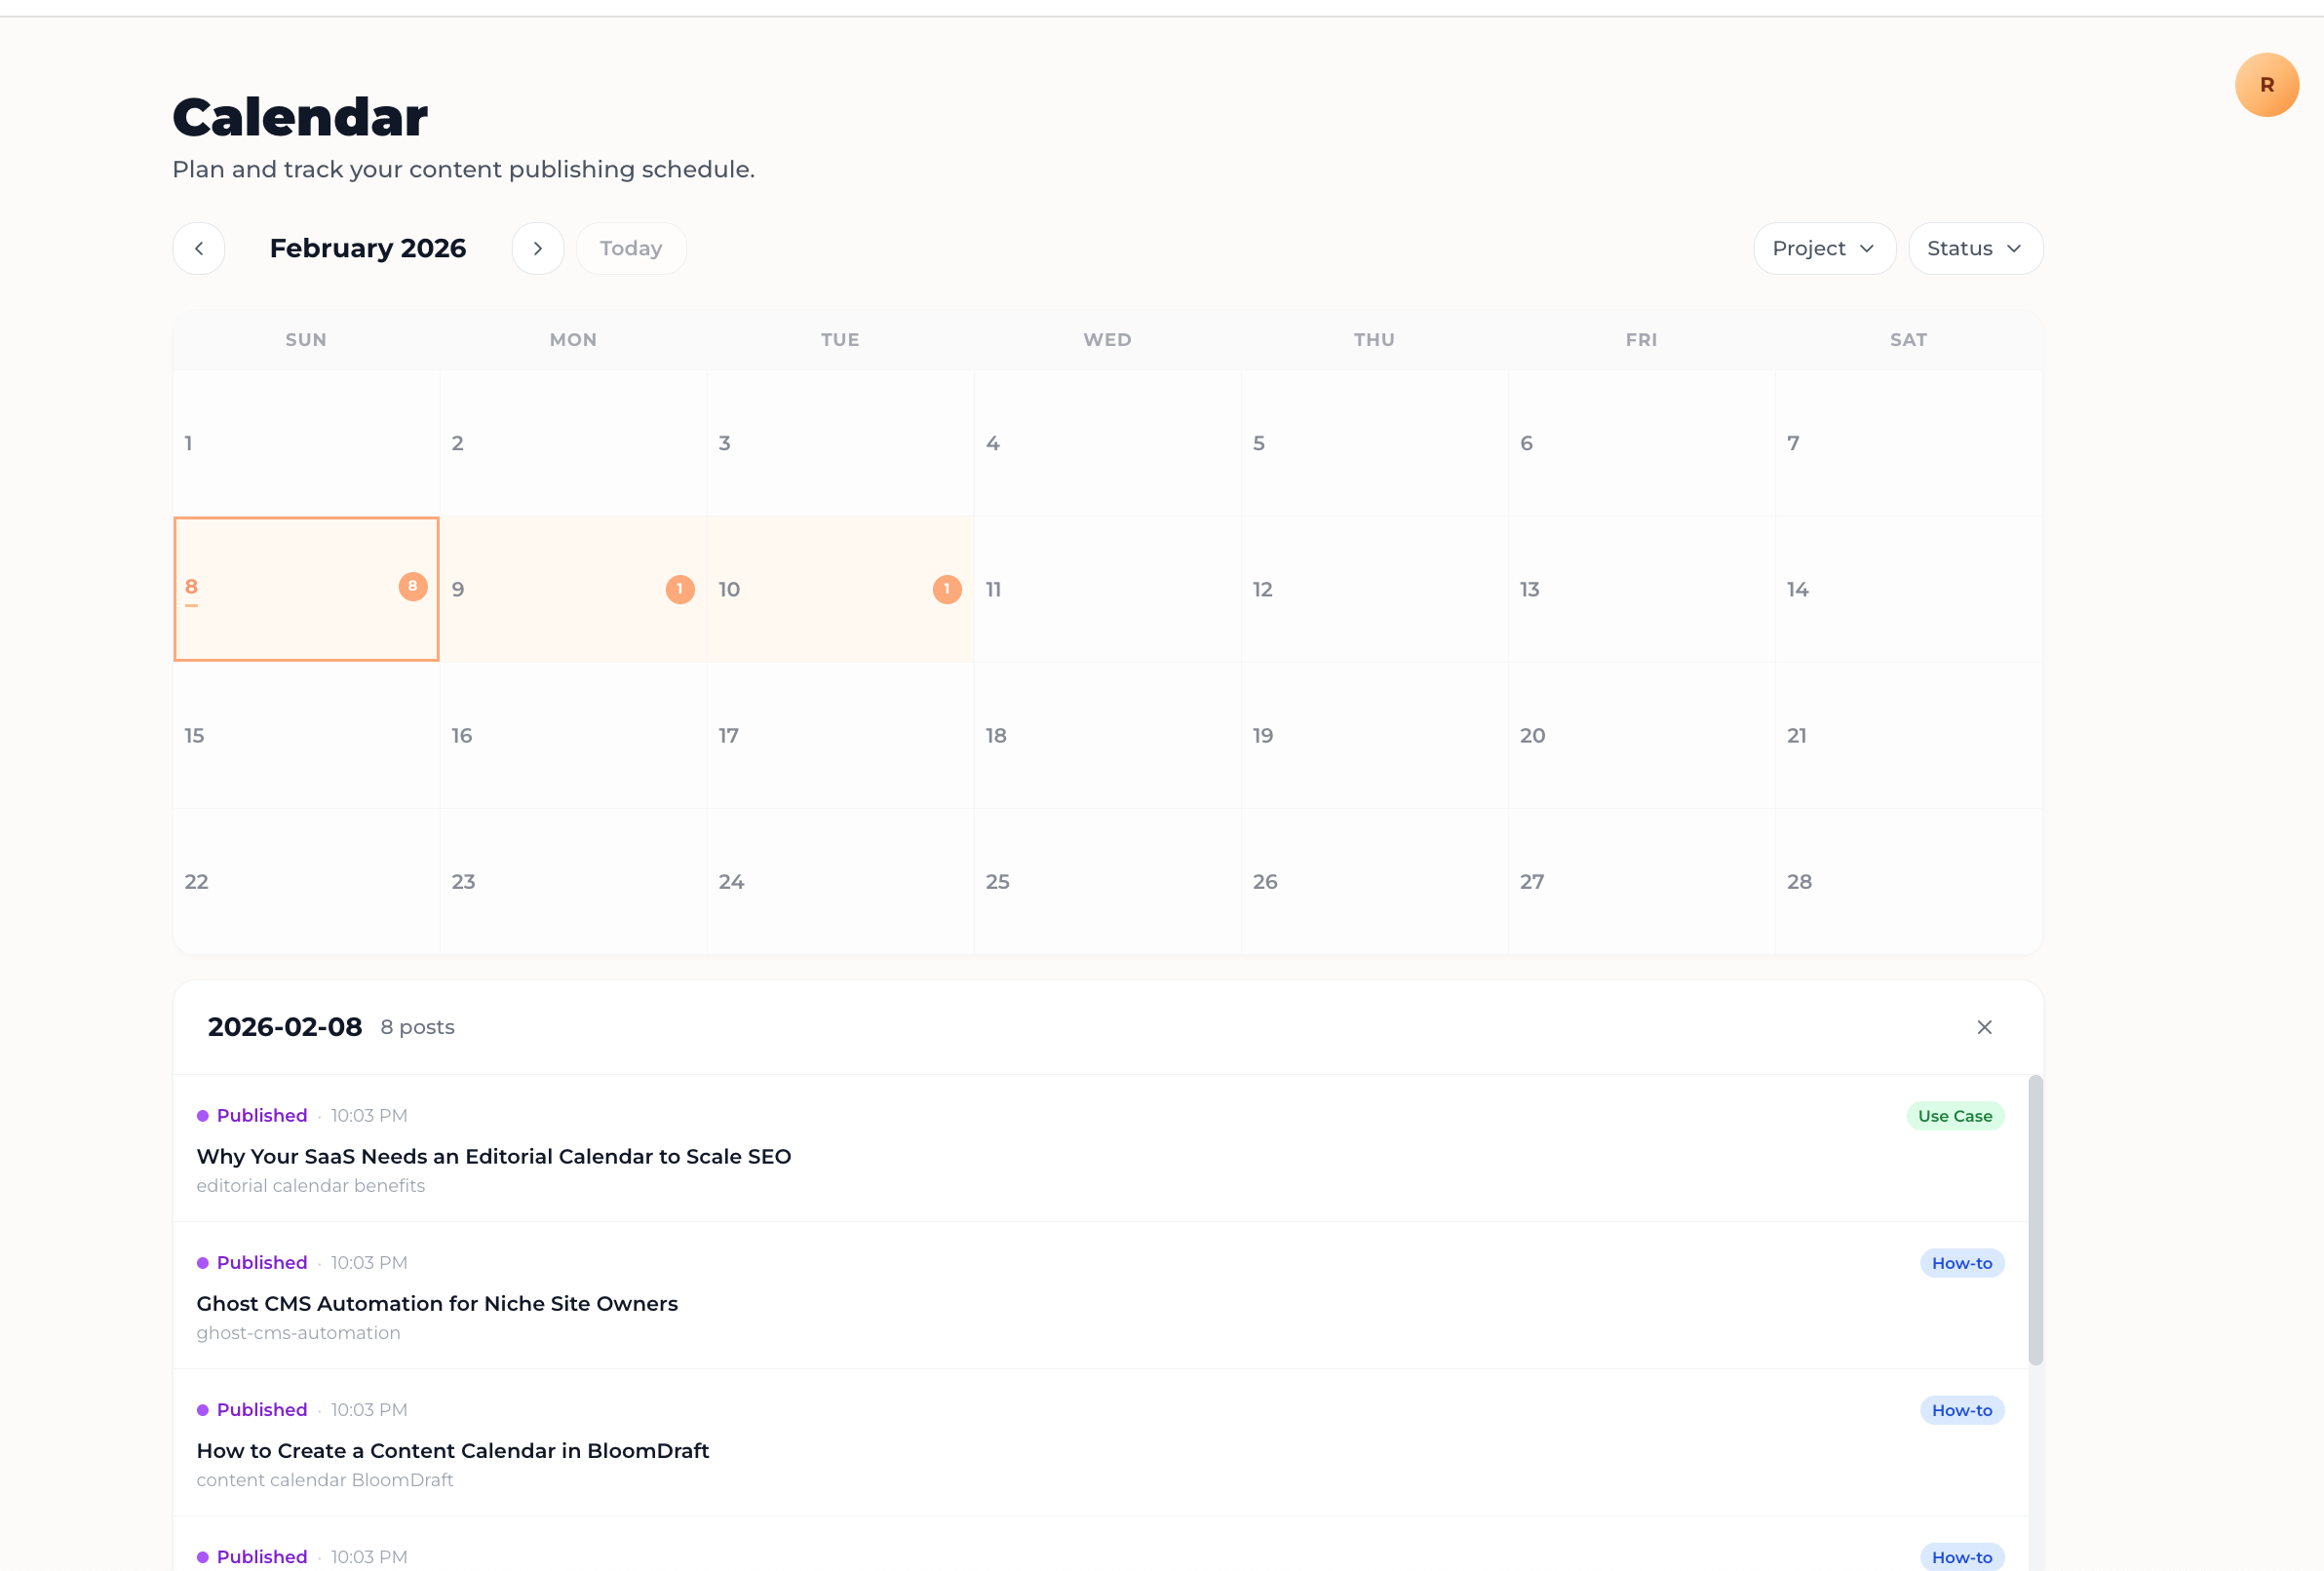This screenshot has height=1571, width=2324.
Task: Open the Editorial Calendar SEO post
Action: point(494,1156)
